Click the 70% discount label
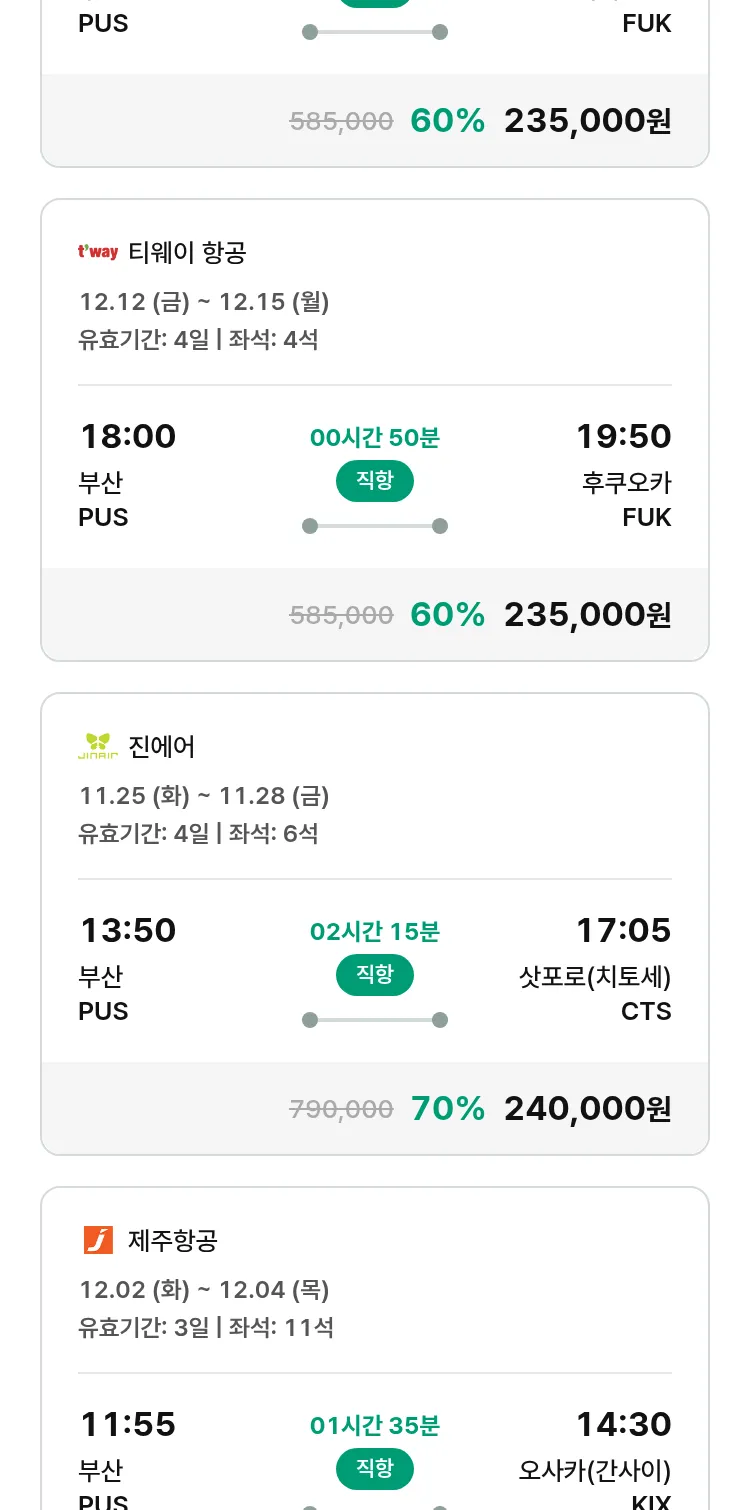This screenshot has width=750, height=1510. point(447,1108)
